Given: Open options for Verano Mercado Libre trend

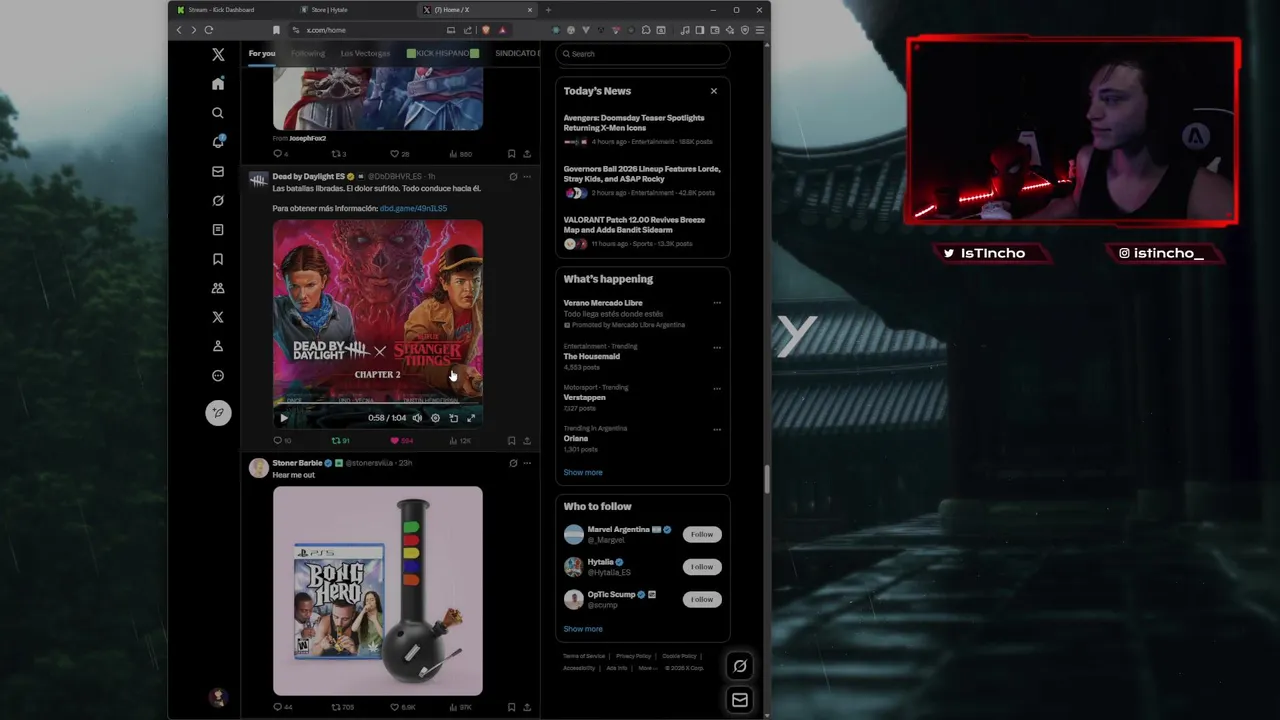Looking at the screenshot, I should pyautogui.click(x=717, y=303).
